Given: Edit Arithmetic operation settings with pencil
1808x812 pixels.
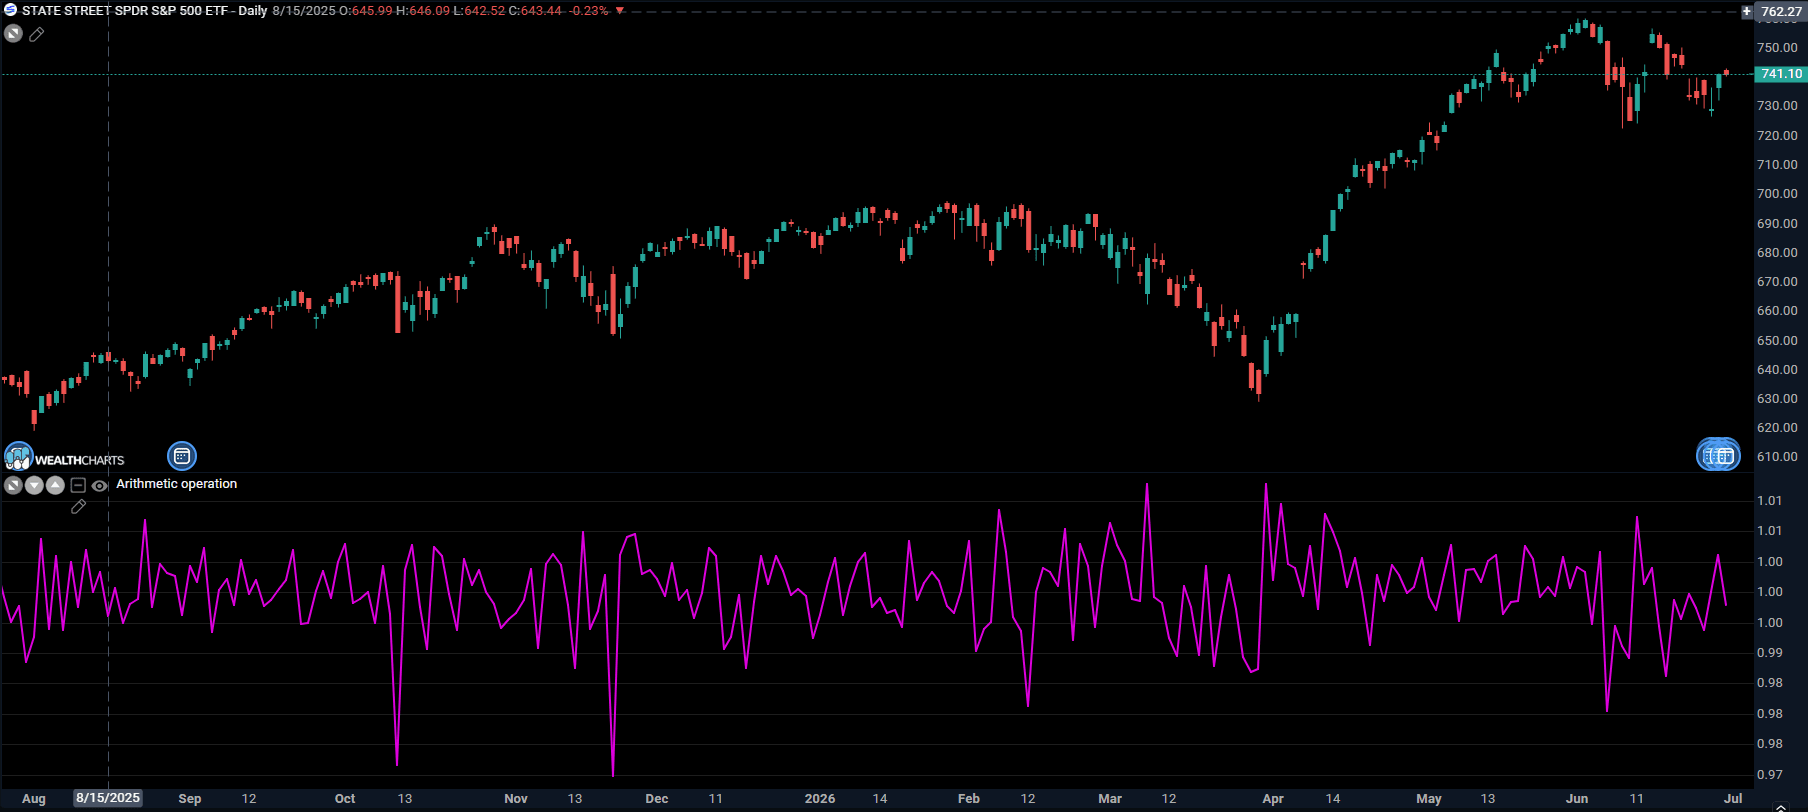Looking at the screenshot, I should click(78, 507).
